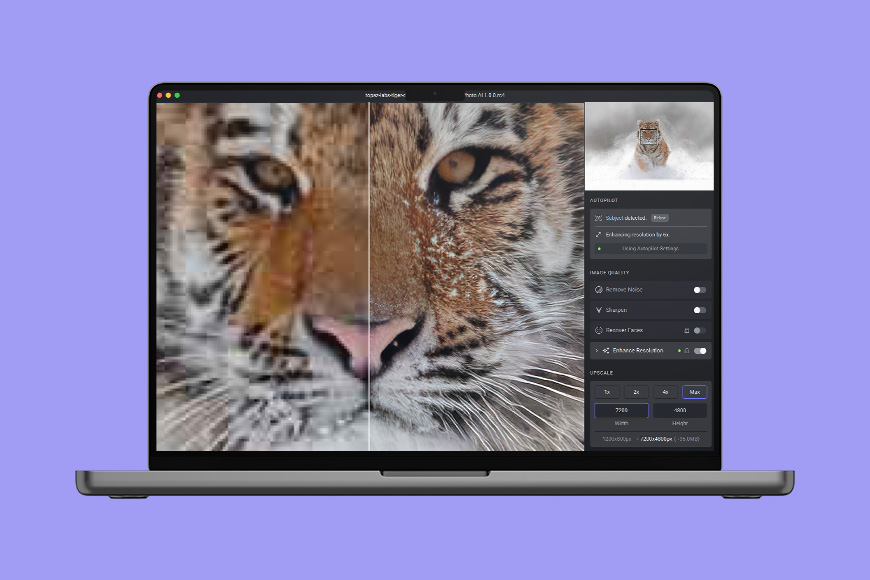Select the Max upscale option
The height and width of the screenshot is (580, 870).
[694, 392]
